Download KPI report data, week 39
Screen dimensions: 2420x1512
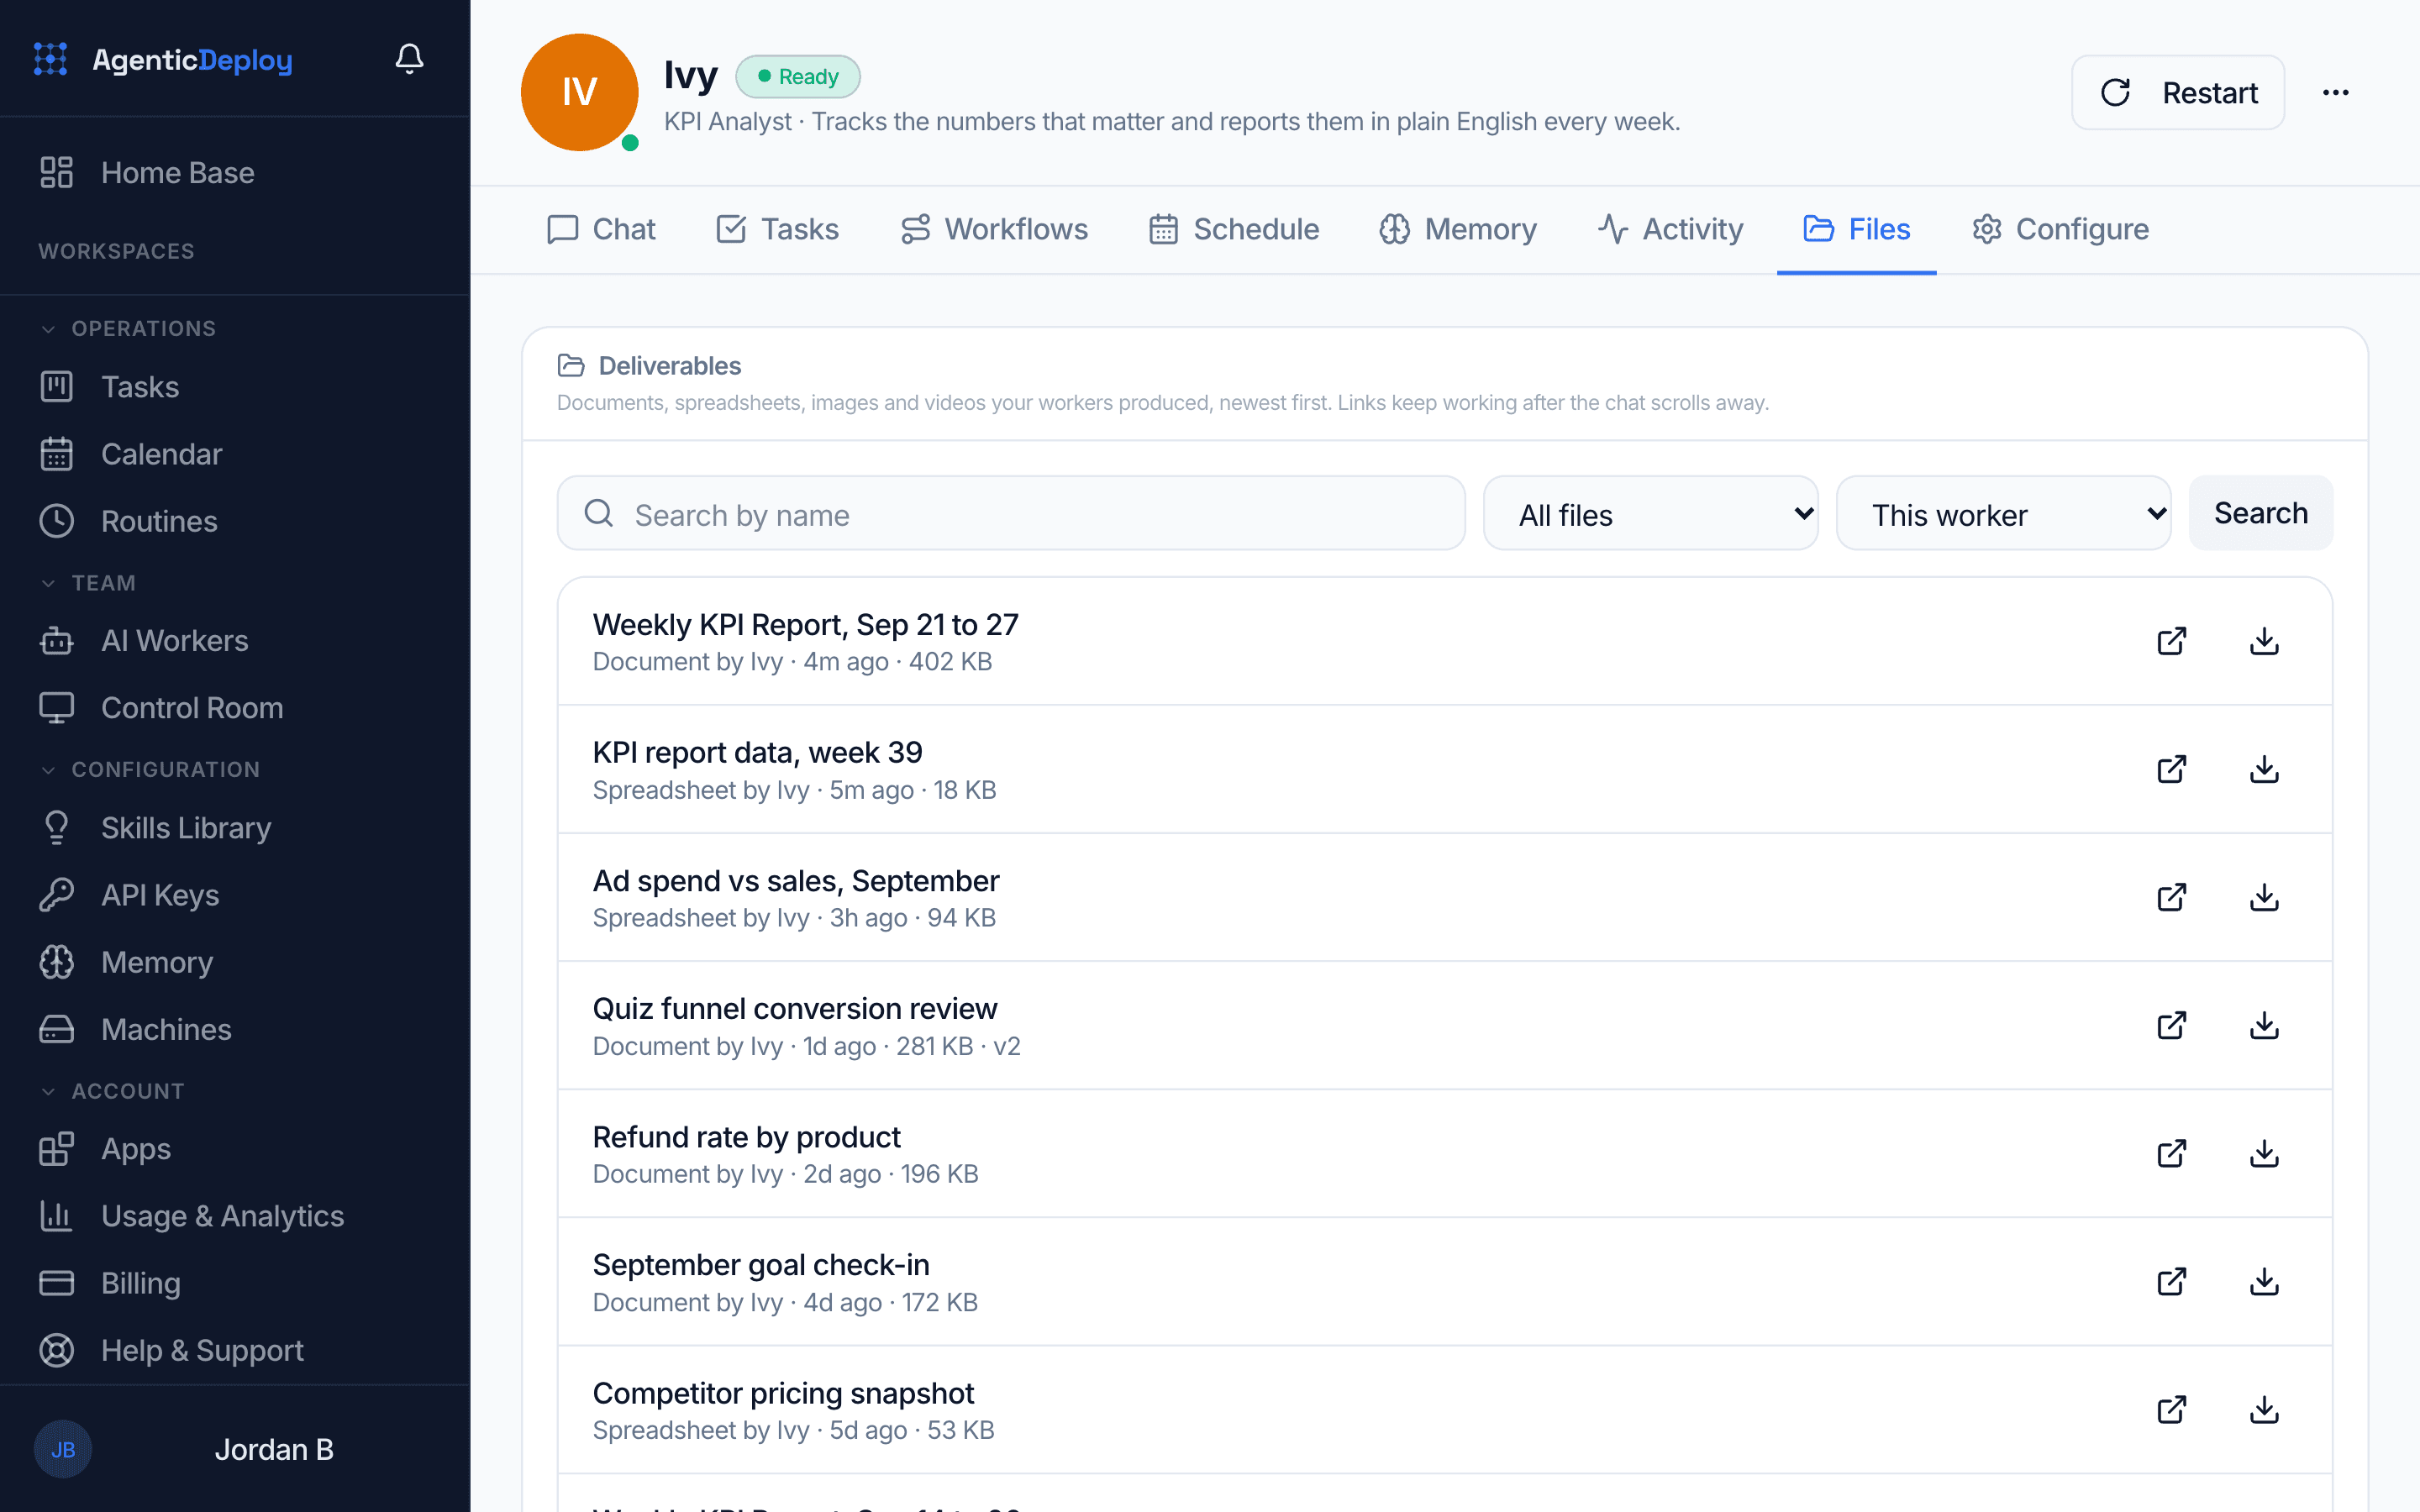pyautogui.click(x=2264, y=769)
